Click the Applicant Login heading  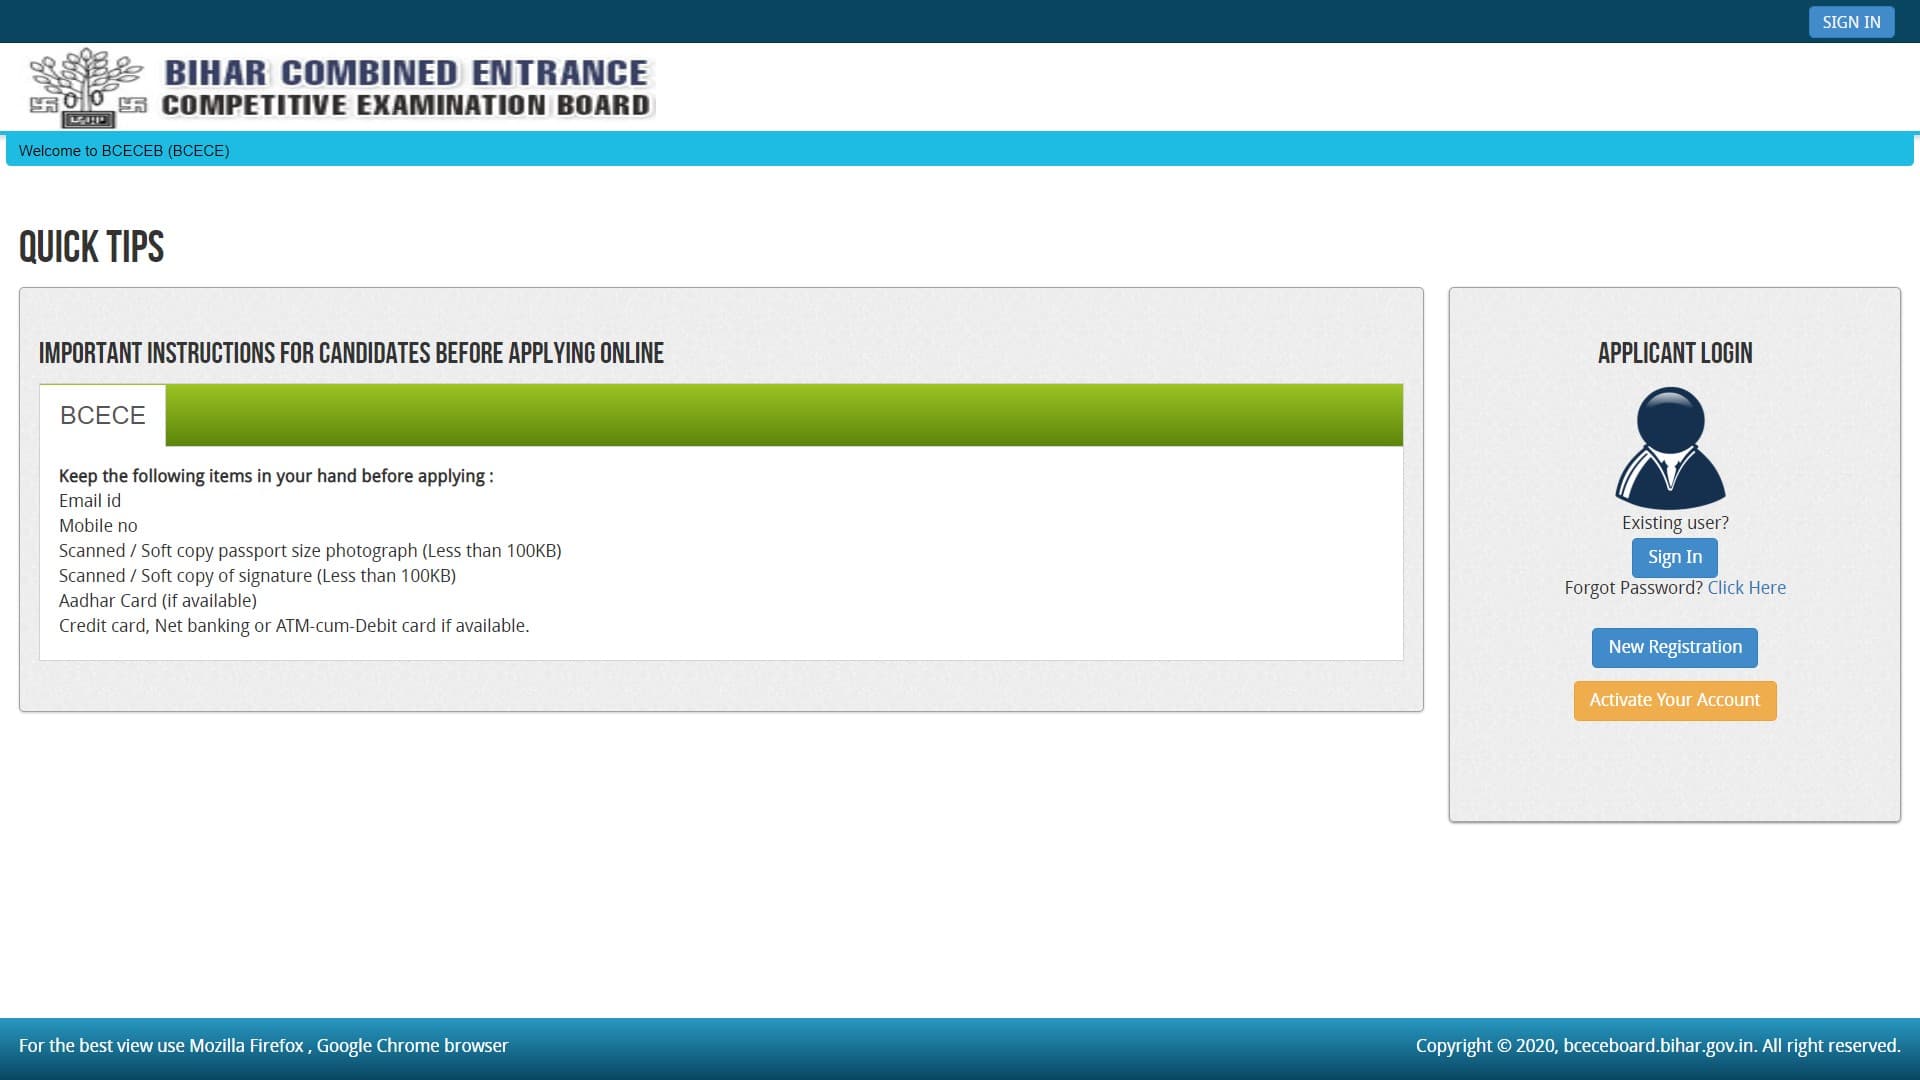(1674, 353)
